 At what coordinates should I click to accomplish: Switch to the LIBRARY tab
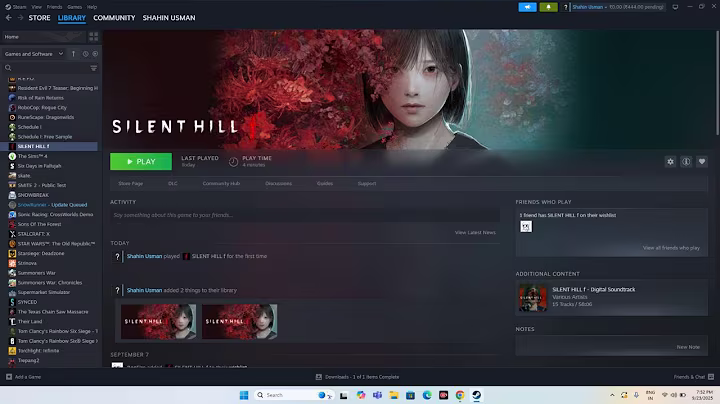[x=72, y=17]
